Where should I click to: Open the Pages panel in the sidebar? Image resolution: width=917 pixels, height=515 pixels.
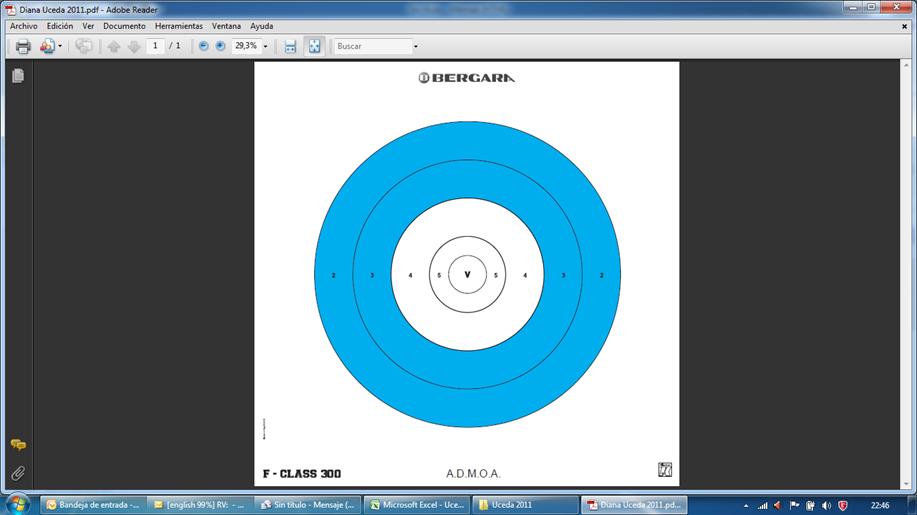click(17, 76)
